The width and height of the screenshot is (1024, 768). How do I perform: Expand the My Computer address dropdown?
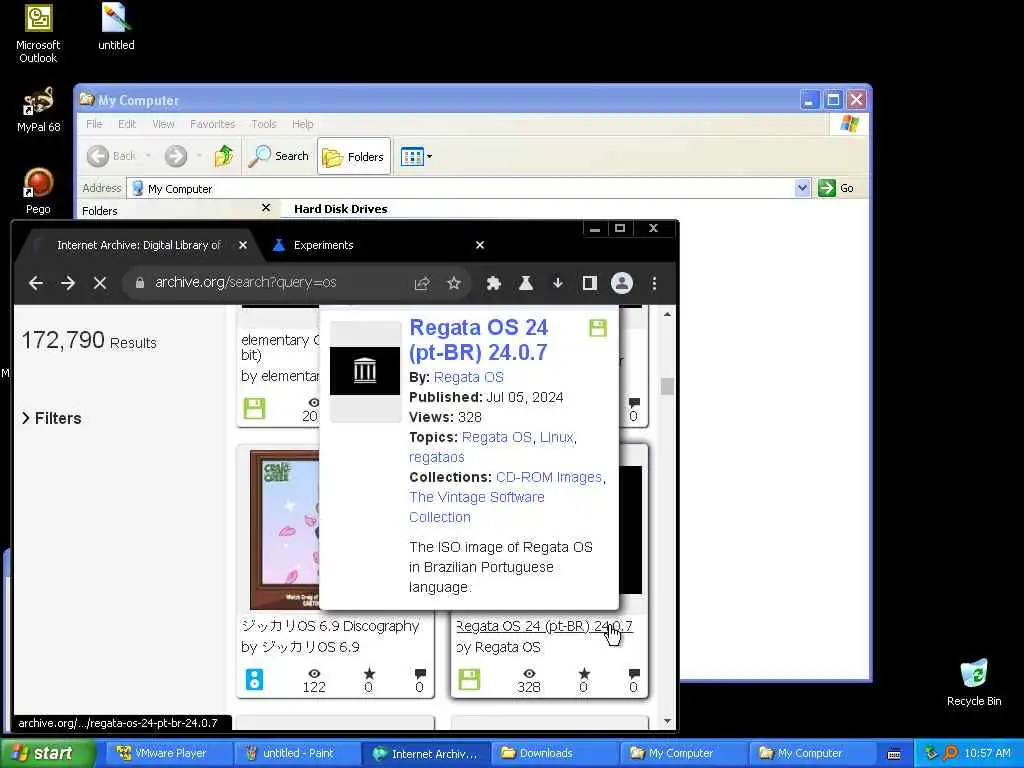tap(803, 188)
